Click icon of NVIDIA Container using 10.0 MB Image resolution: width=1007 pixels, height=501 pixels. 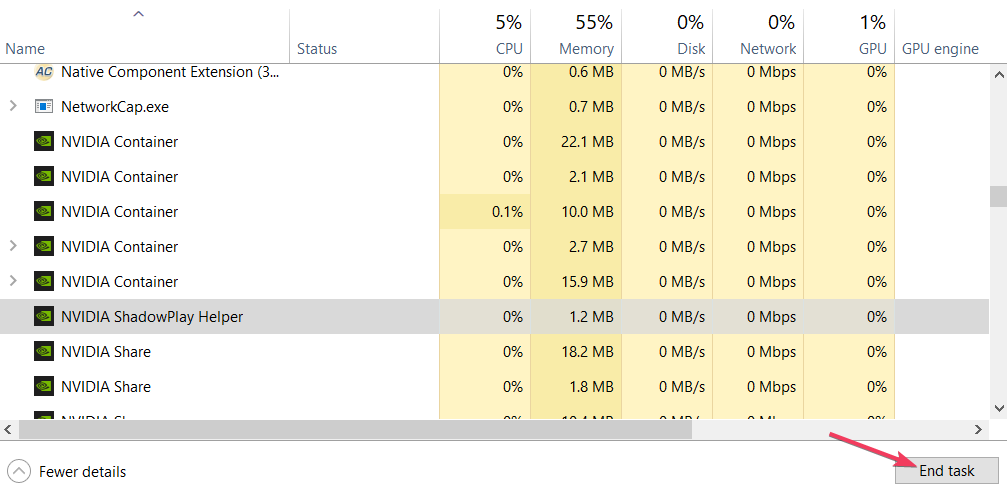tap(43, 212)
